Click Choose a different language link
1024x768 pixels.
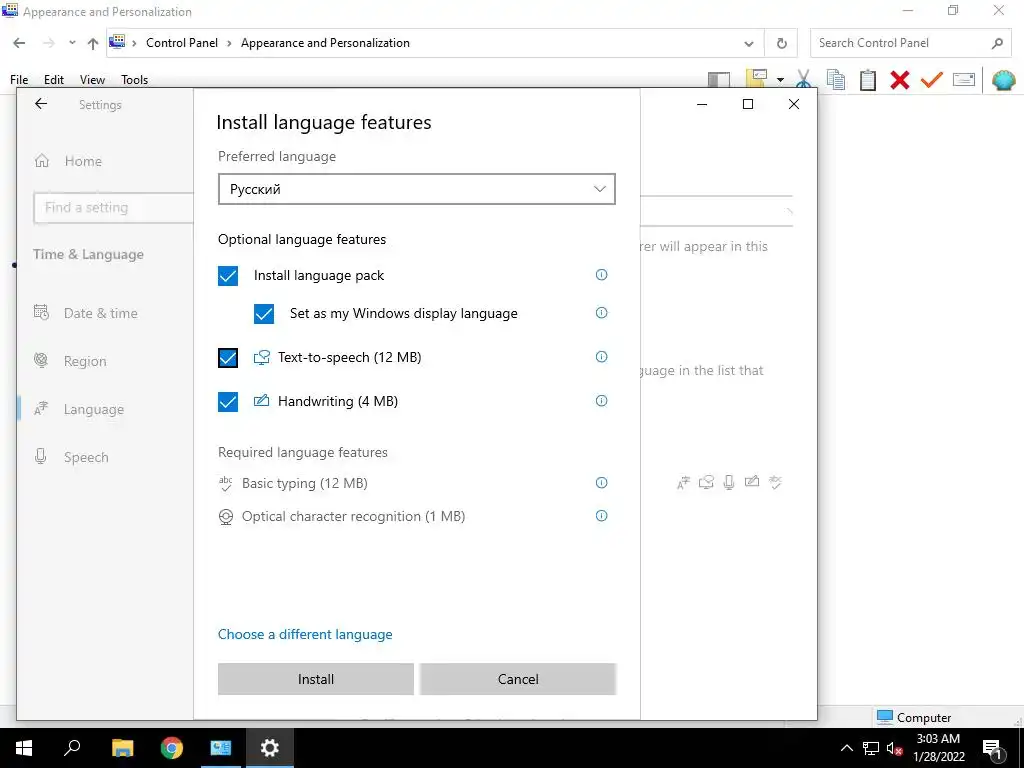tap(305, 634)
